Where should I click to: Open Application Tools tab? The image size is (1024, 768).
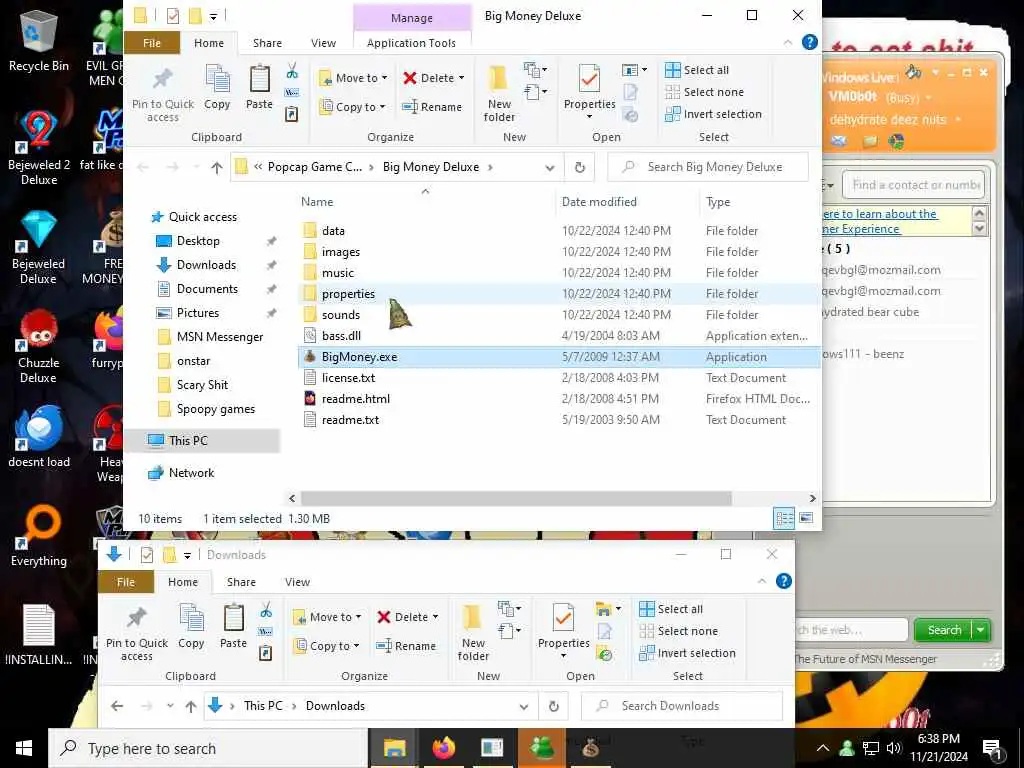click(x=411, y=43)
